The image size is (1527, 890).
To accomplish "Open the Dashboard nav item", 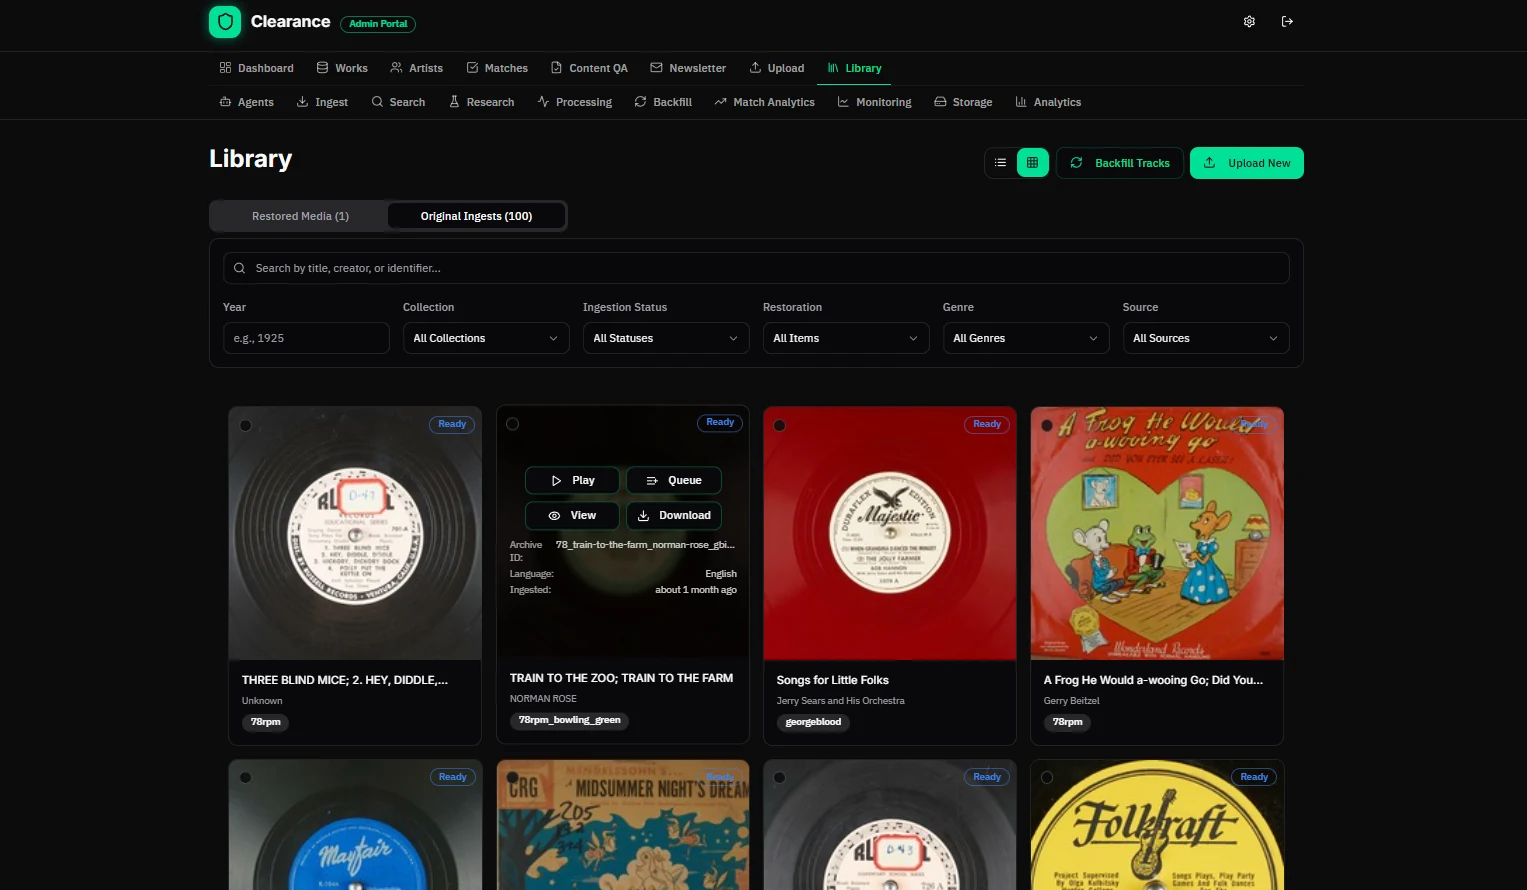I will tap(256, 68).
